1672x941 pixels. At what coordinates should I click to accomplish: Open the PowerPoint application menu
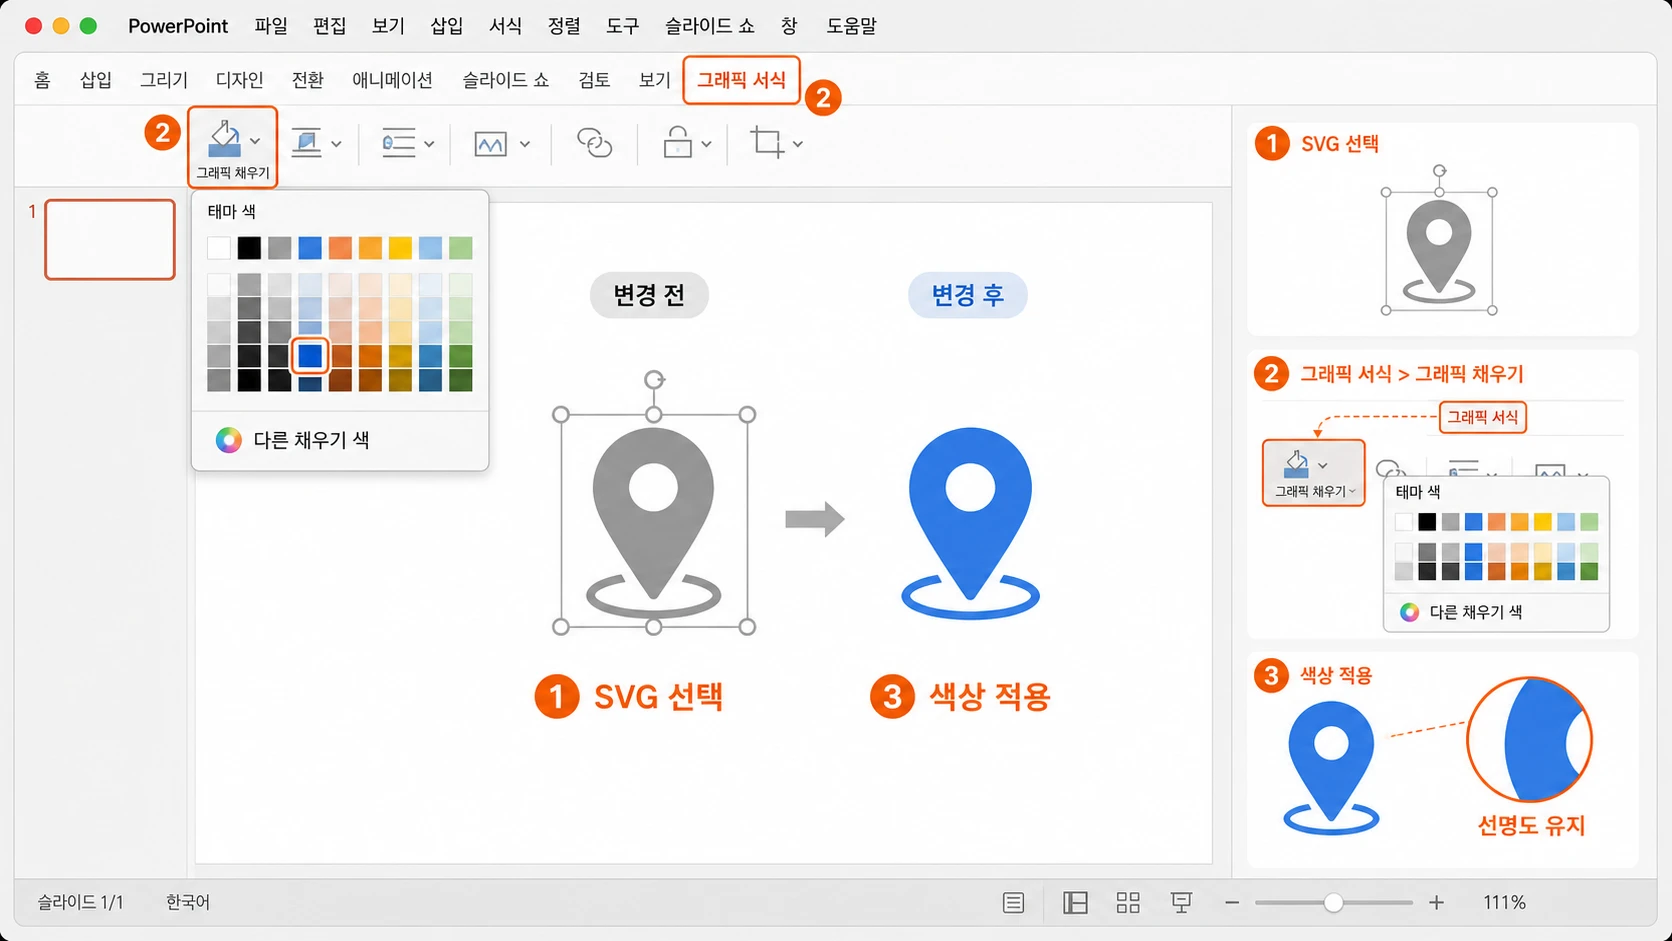(x=178, y=26)
